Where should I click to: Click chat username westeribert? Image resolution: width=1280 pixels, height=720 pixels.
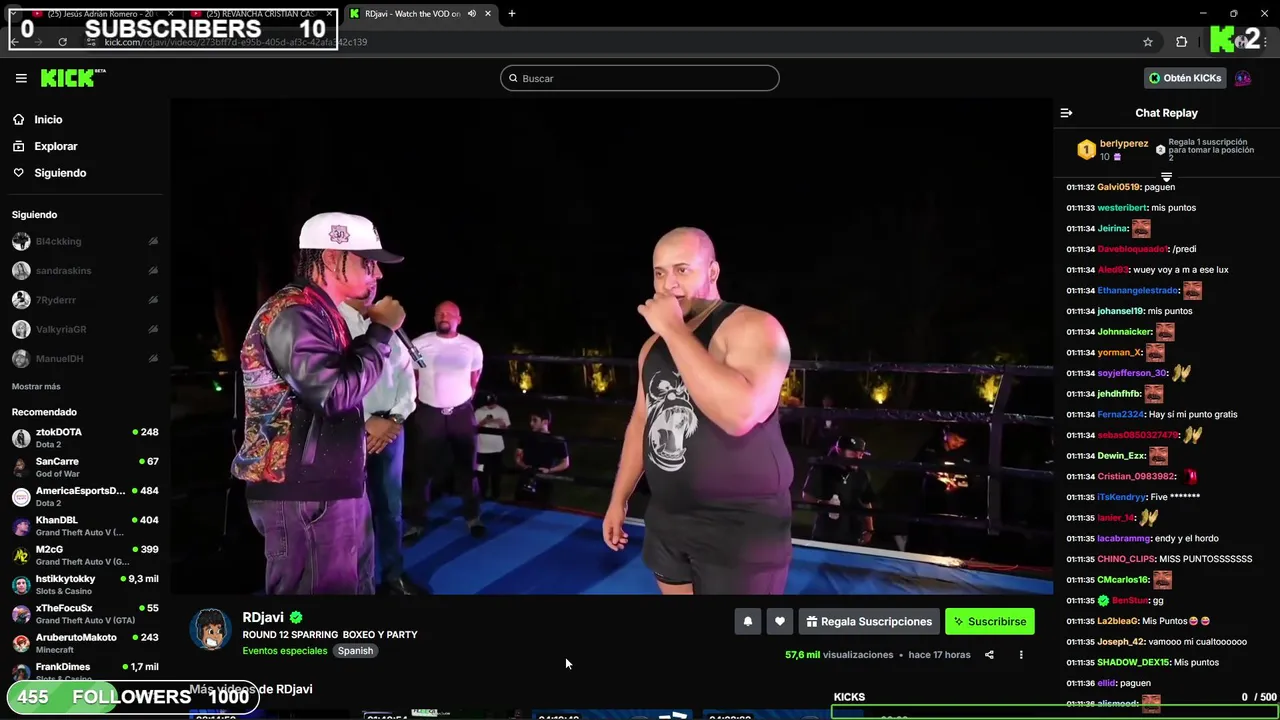(x=1122, y=208)
